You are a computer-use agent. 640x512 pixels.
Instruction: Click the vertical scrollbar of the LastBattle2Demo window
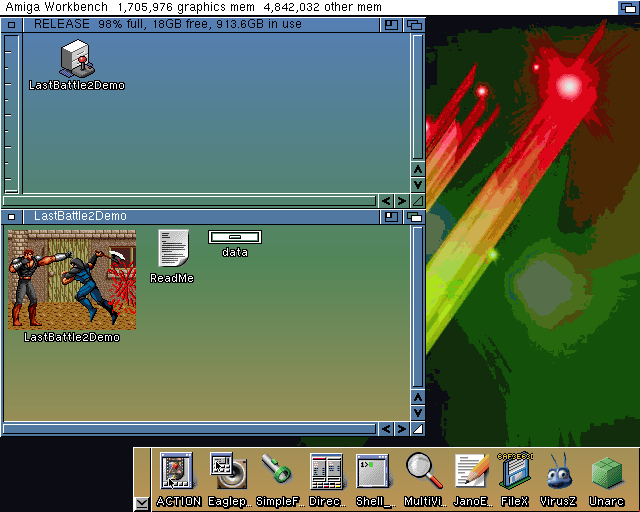click(418, 307)
